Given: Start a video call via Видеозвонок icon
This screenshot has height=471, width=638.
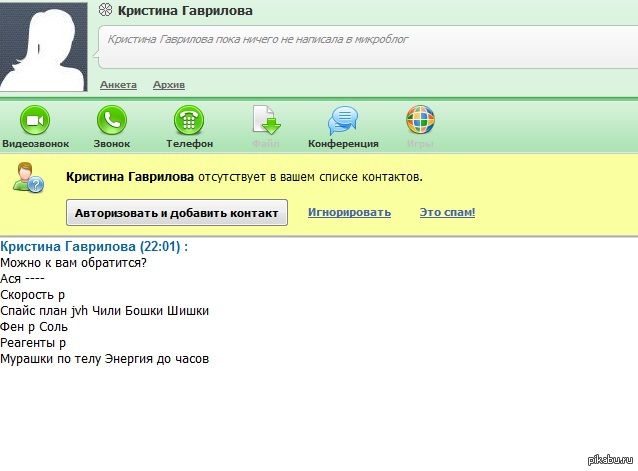Looking at the screenshot, I should (x=35, y=121).
